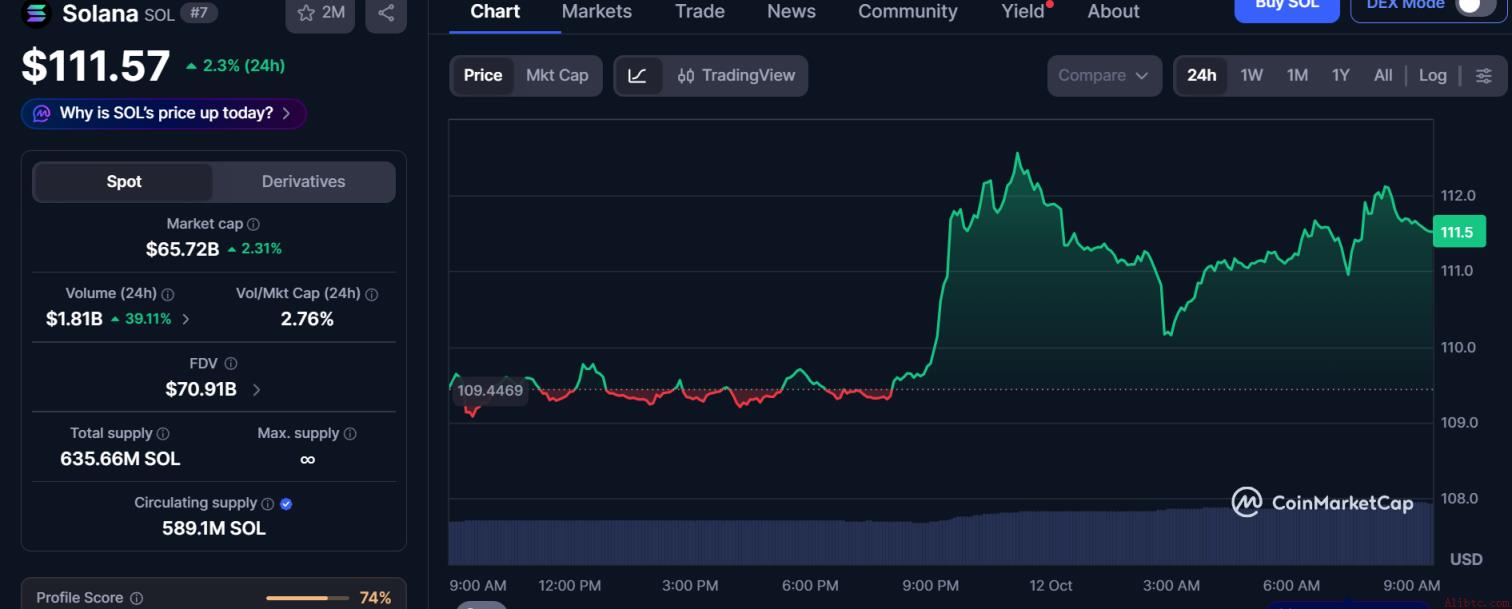
Task: Open the Yield tab
Action: [x=1023, y=12]
